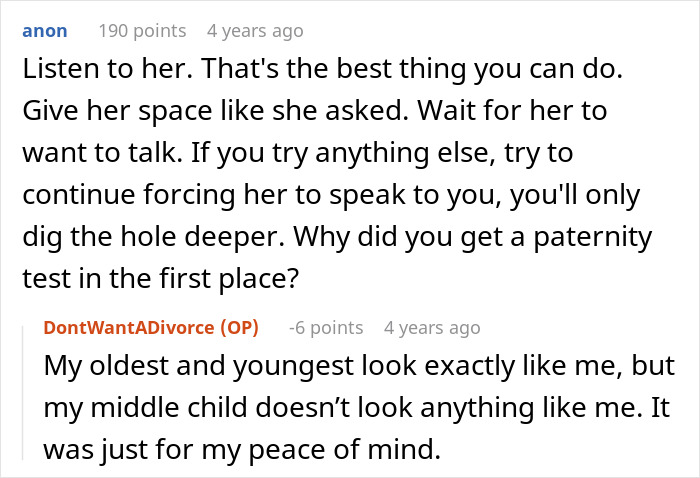Open the reply's '4 years ago' timestamp
The image size is (700, 478).
tap(432, 328)
